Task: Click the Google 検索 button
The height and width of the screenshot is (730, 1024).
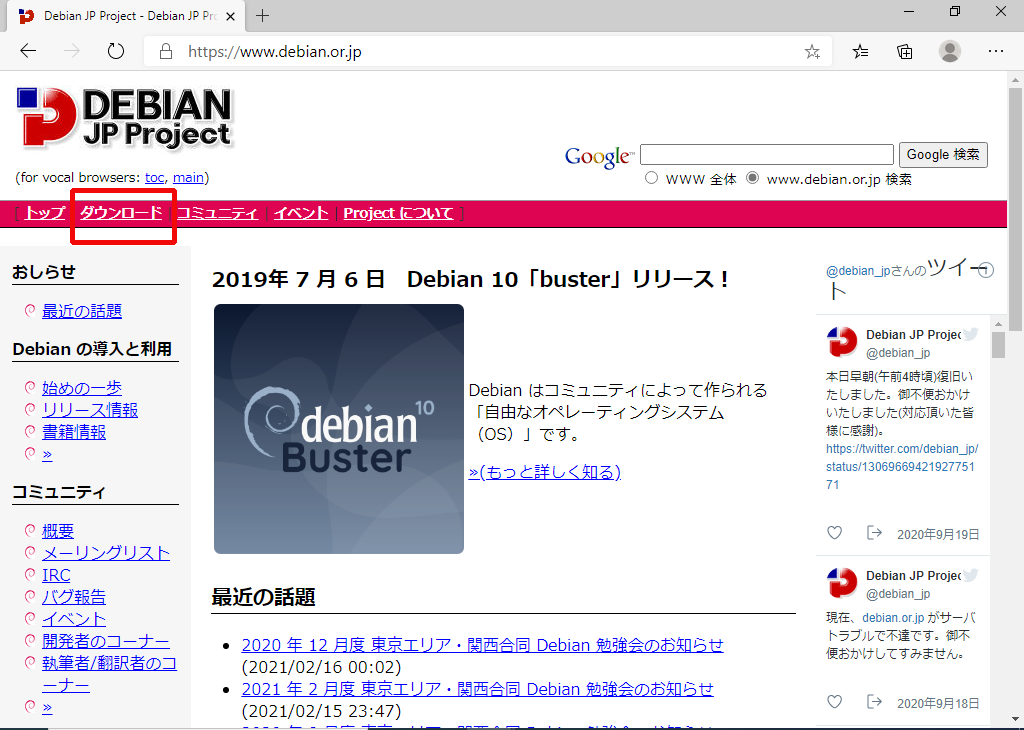Action: point(943,155)
